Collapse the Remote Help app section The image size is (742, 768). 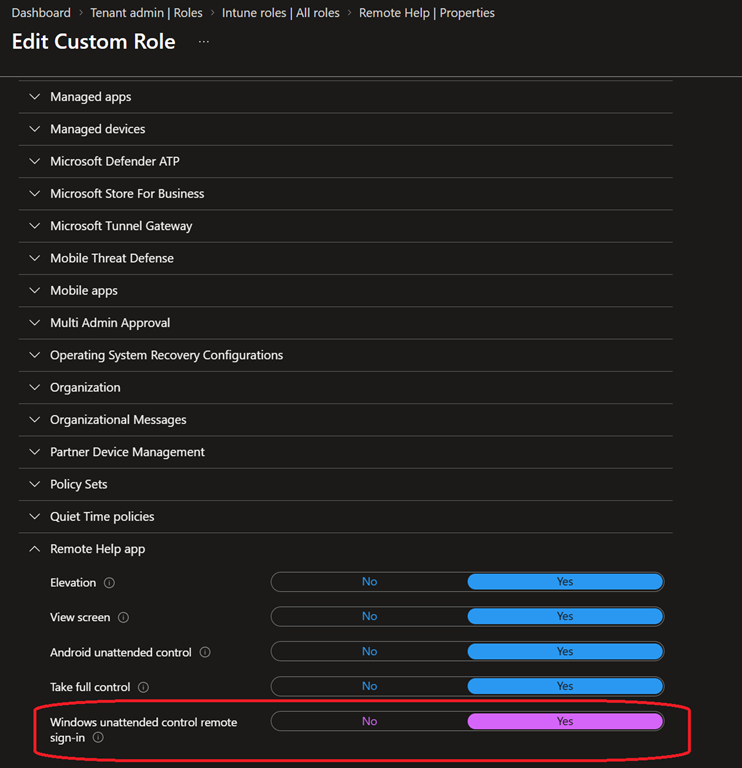click(x=34, y=549)
